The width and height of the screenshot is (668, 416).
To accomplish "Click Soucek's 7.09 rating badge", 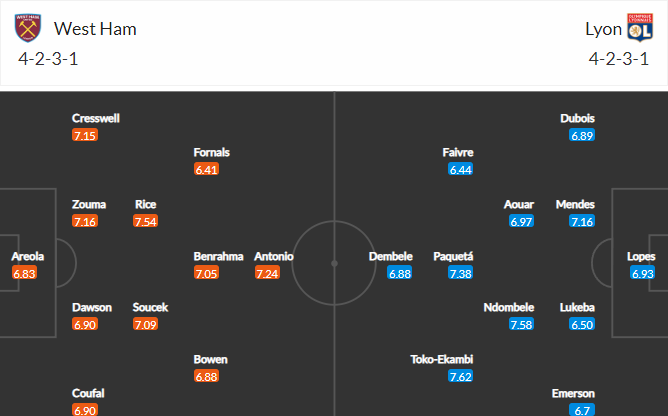I will pos(146,324).
